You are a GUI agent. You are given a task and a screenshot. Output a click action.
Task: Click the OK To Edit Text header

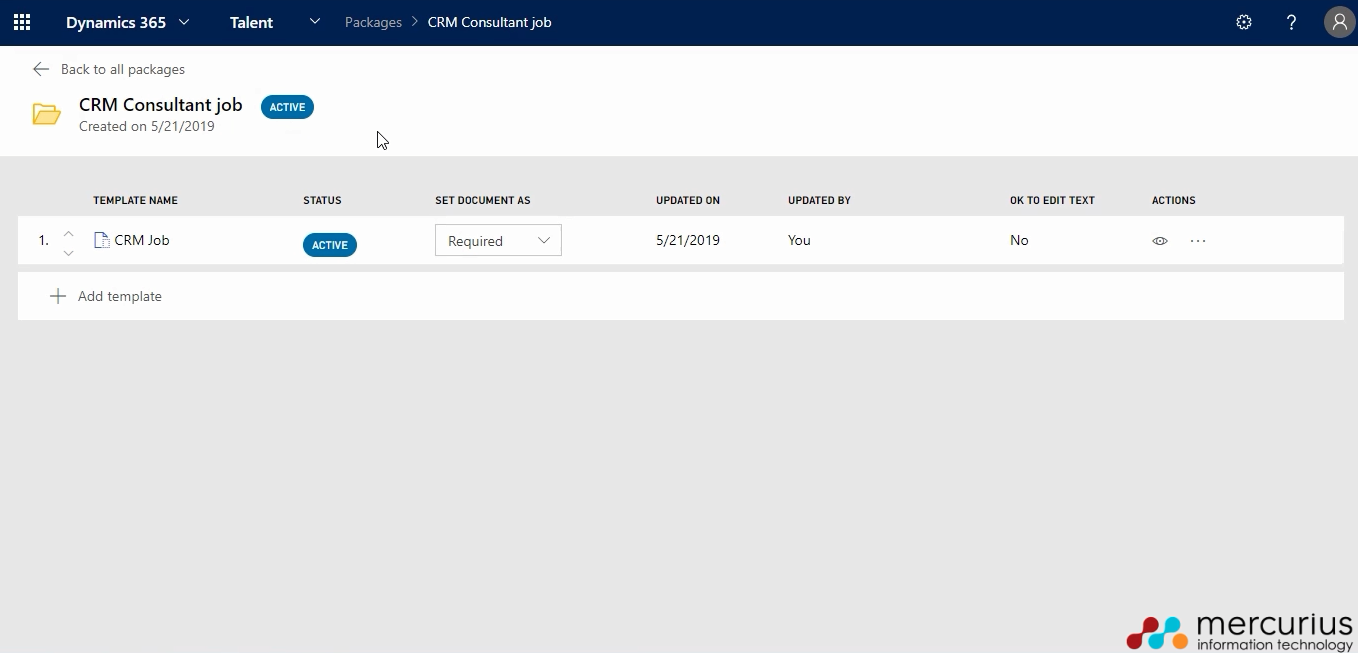point(1052,200)
